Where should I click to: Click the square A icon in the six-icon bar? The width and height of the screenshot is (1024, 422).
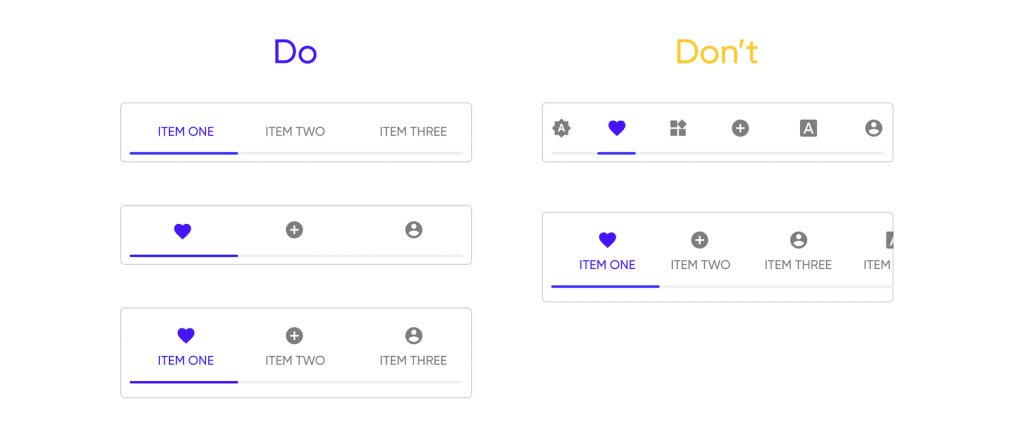point(808,128)
